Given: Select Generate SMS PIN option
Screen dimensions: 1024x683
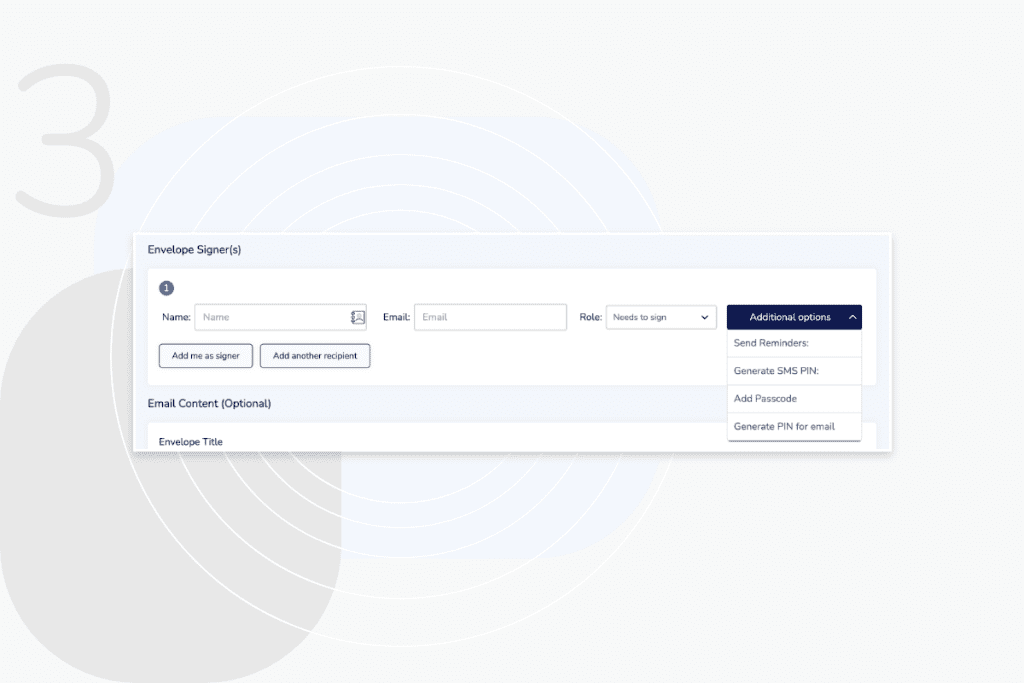Looking at the screenshot, I should (794, 371).
